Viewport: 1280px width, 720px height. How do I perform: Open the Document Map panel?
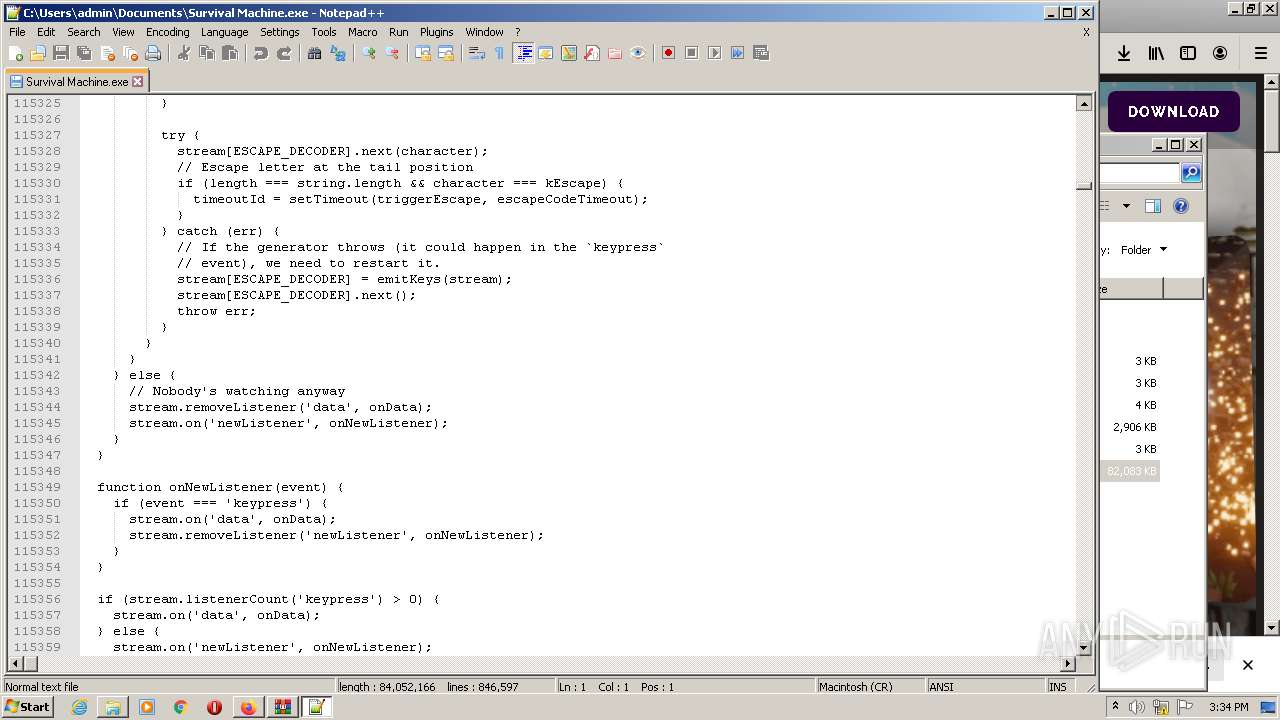pyautogui.click(x=569, y=53)
